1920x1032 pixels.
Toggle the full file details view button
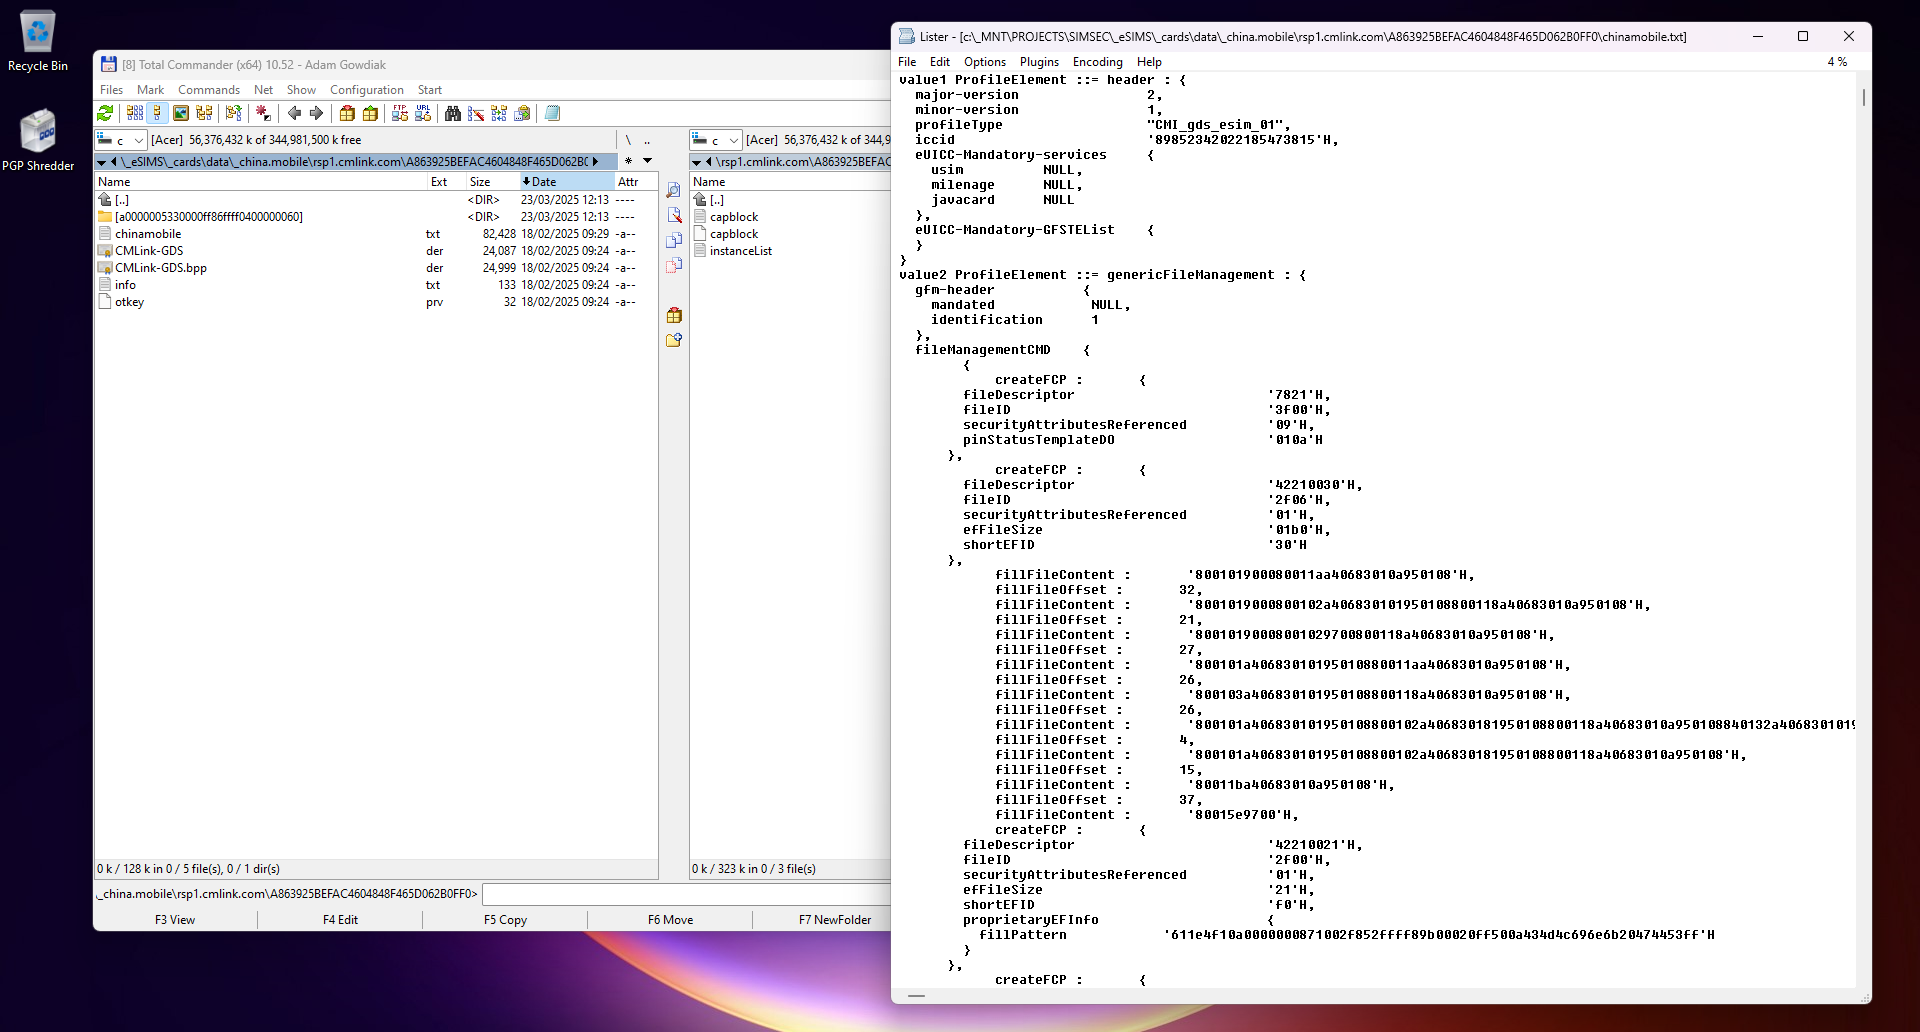tap(157, 114)
